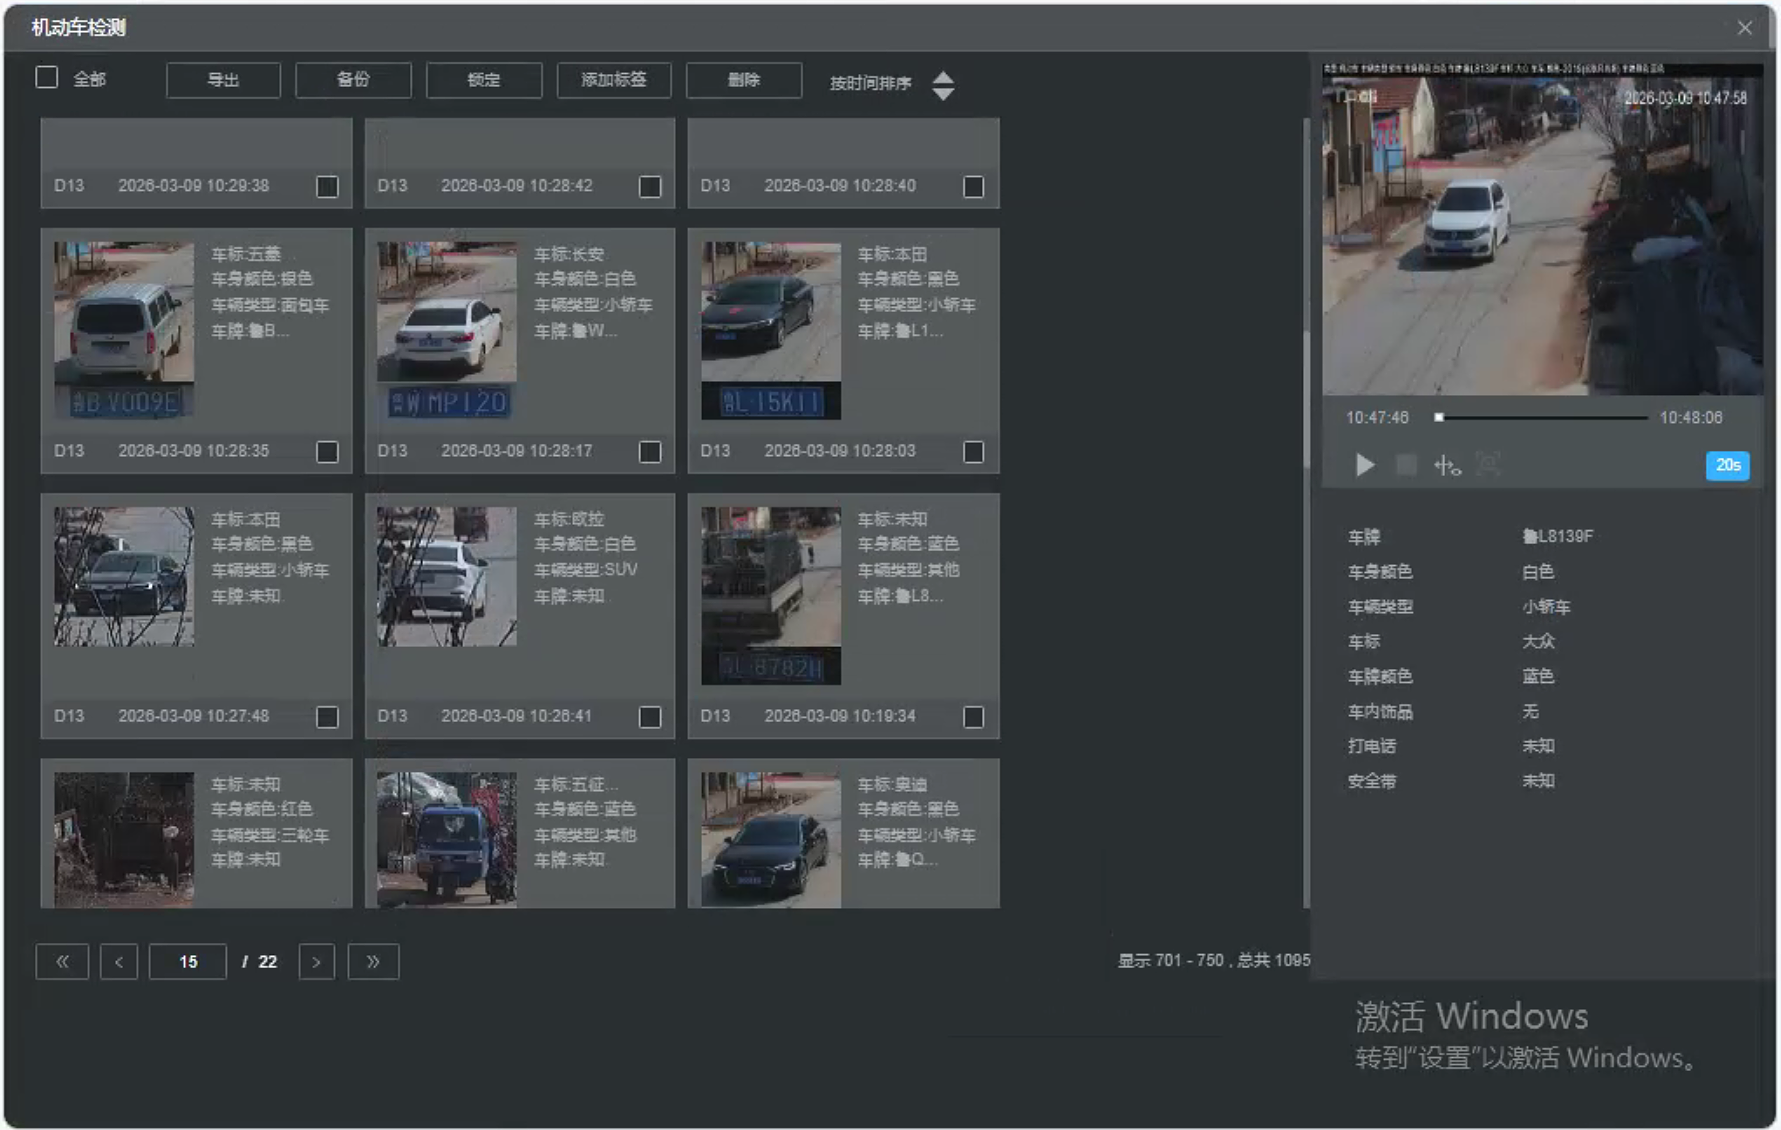Viewport: 1781px width, 1130px height.
Task: Close the 机动车检测 window
Action: click(1744, 28)
